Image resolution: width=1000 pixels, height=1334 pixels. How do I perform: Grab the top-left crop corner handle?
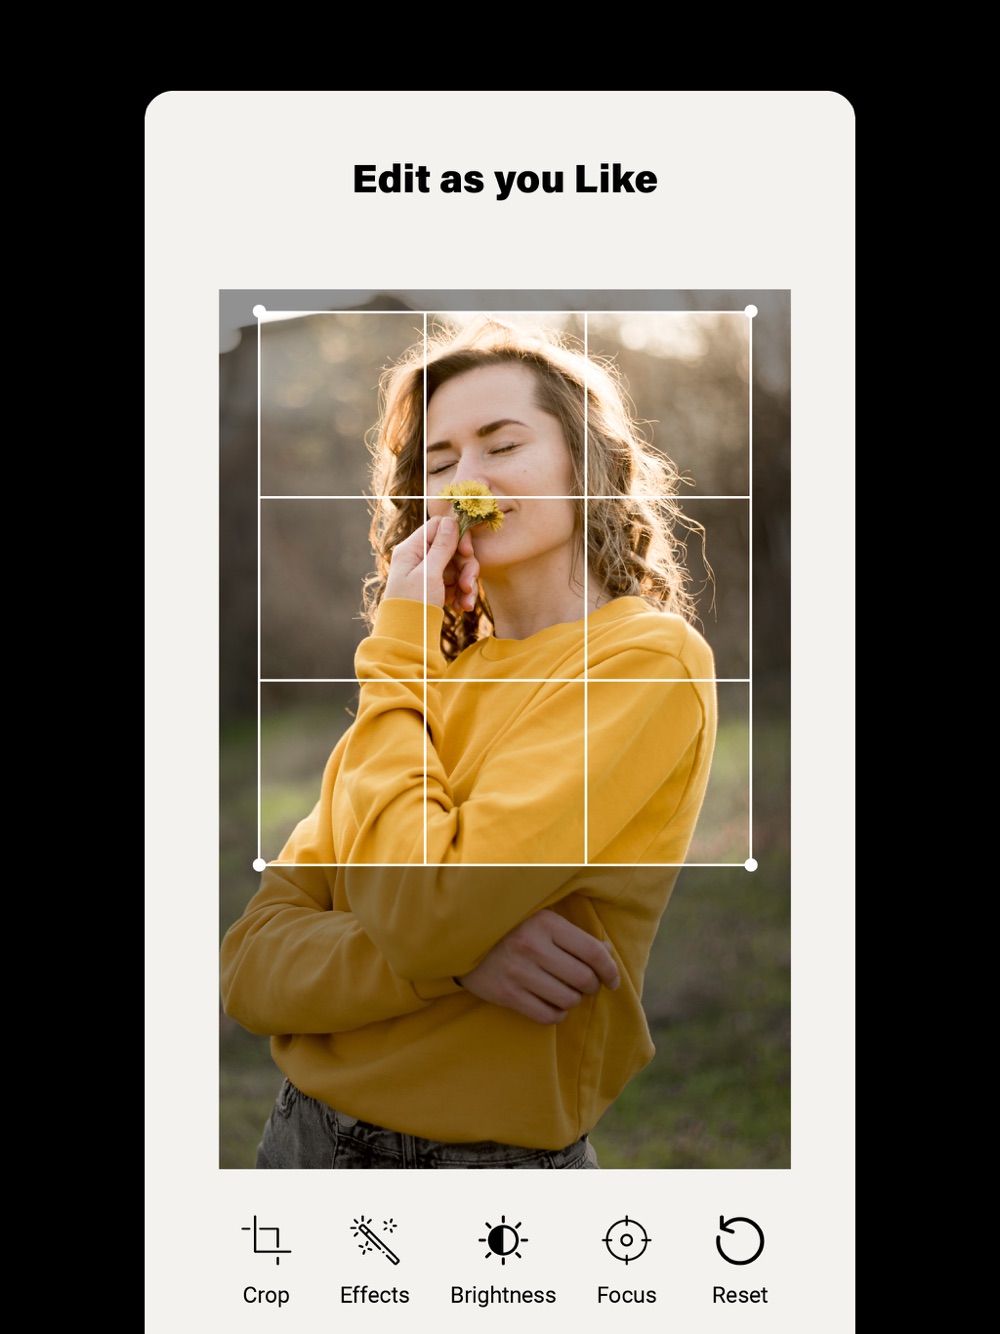[260, 311]
